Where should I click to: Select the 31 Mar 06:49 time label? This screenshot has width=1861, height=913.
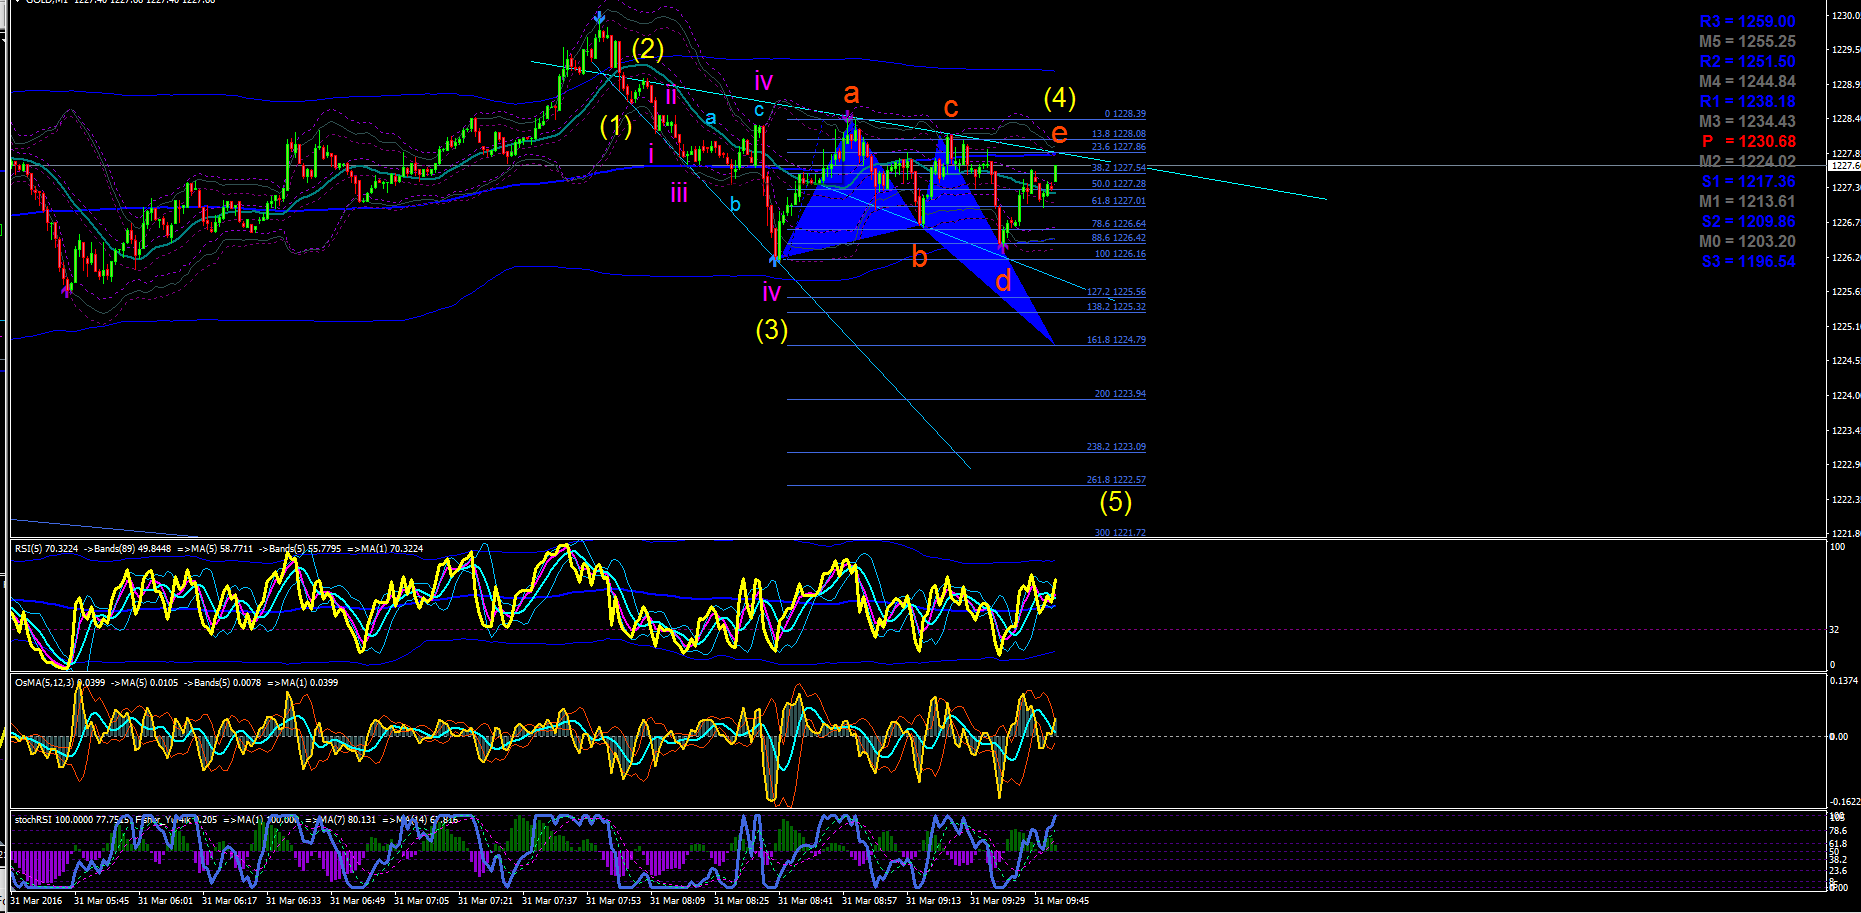[x=357, y=901]
